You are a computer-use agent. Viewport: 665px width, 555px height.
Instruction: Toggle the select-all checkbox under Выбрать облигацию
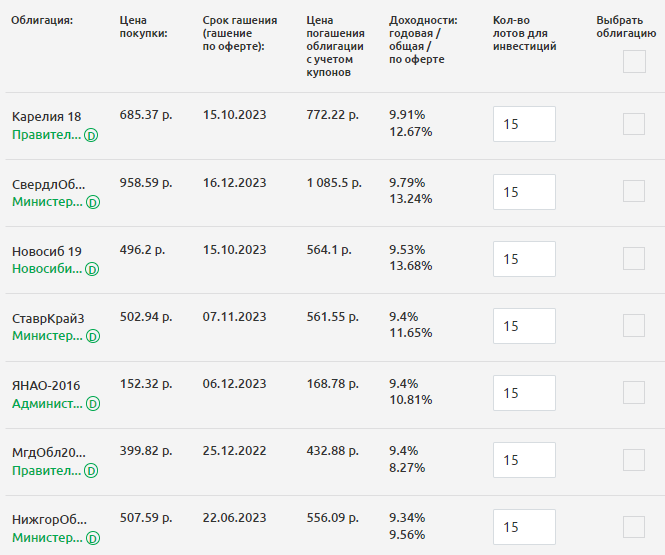point(634,62)
